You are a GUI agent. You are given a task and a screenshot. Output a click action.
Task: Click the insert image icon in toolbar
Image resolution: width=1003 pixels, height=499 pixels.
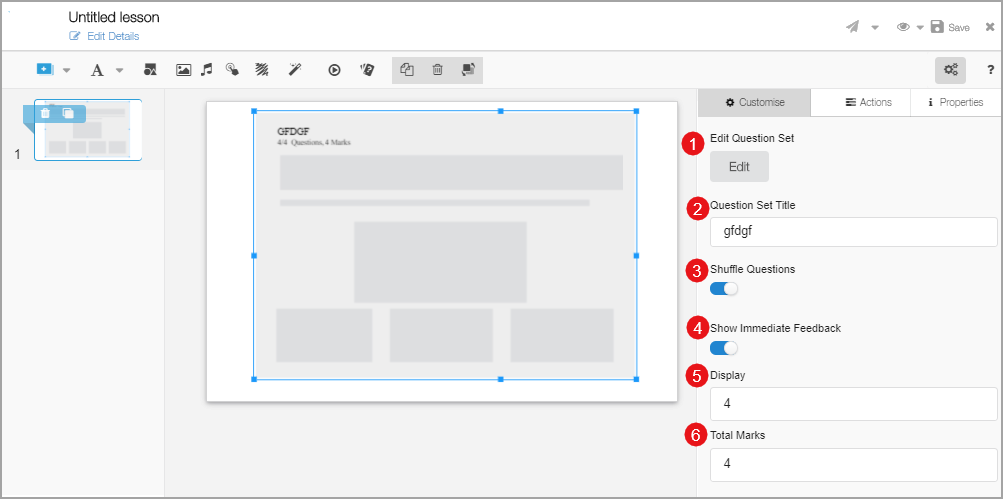pos(183,70)
